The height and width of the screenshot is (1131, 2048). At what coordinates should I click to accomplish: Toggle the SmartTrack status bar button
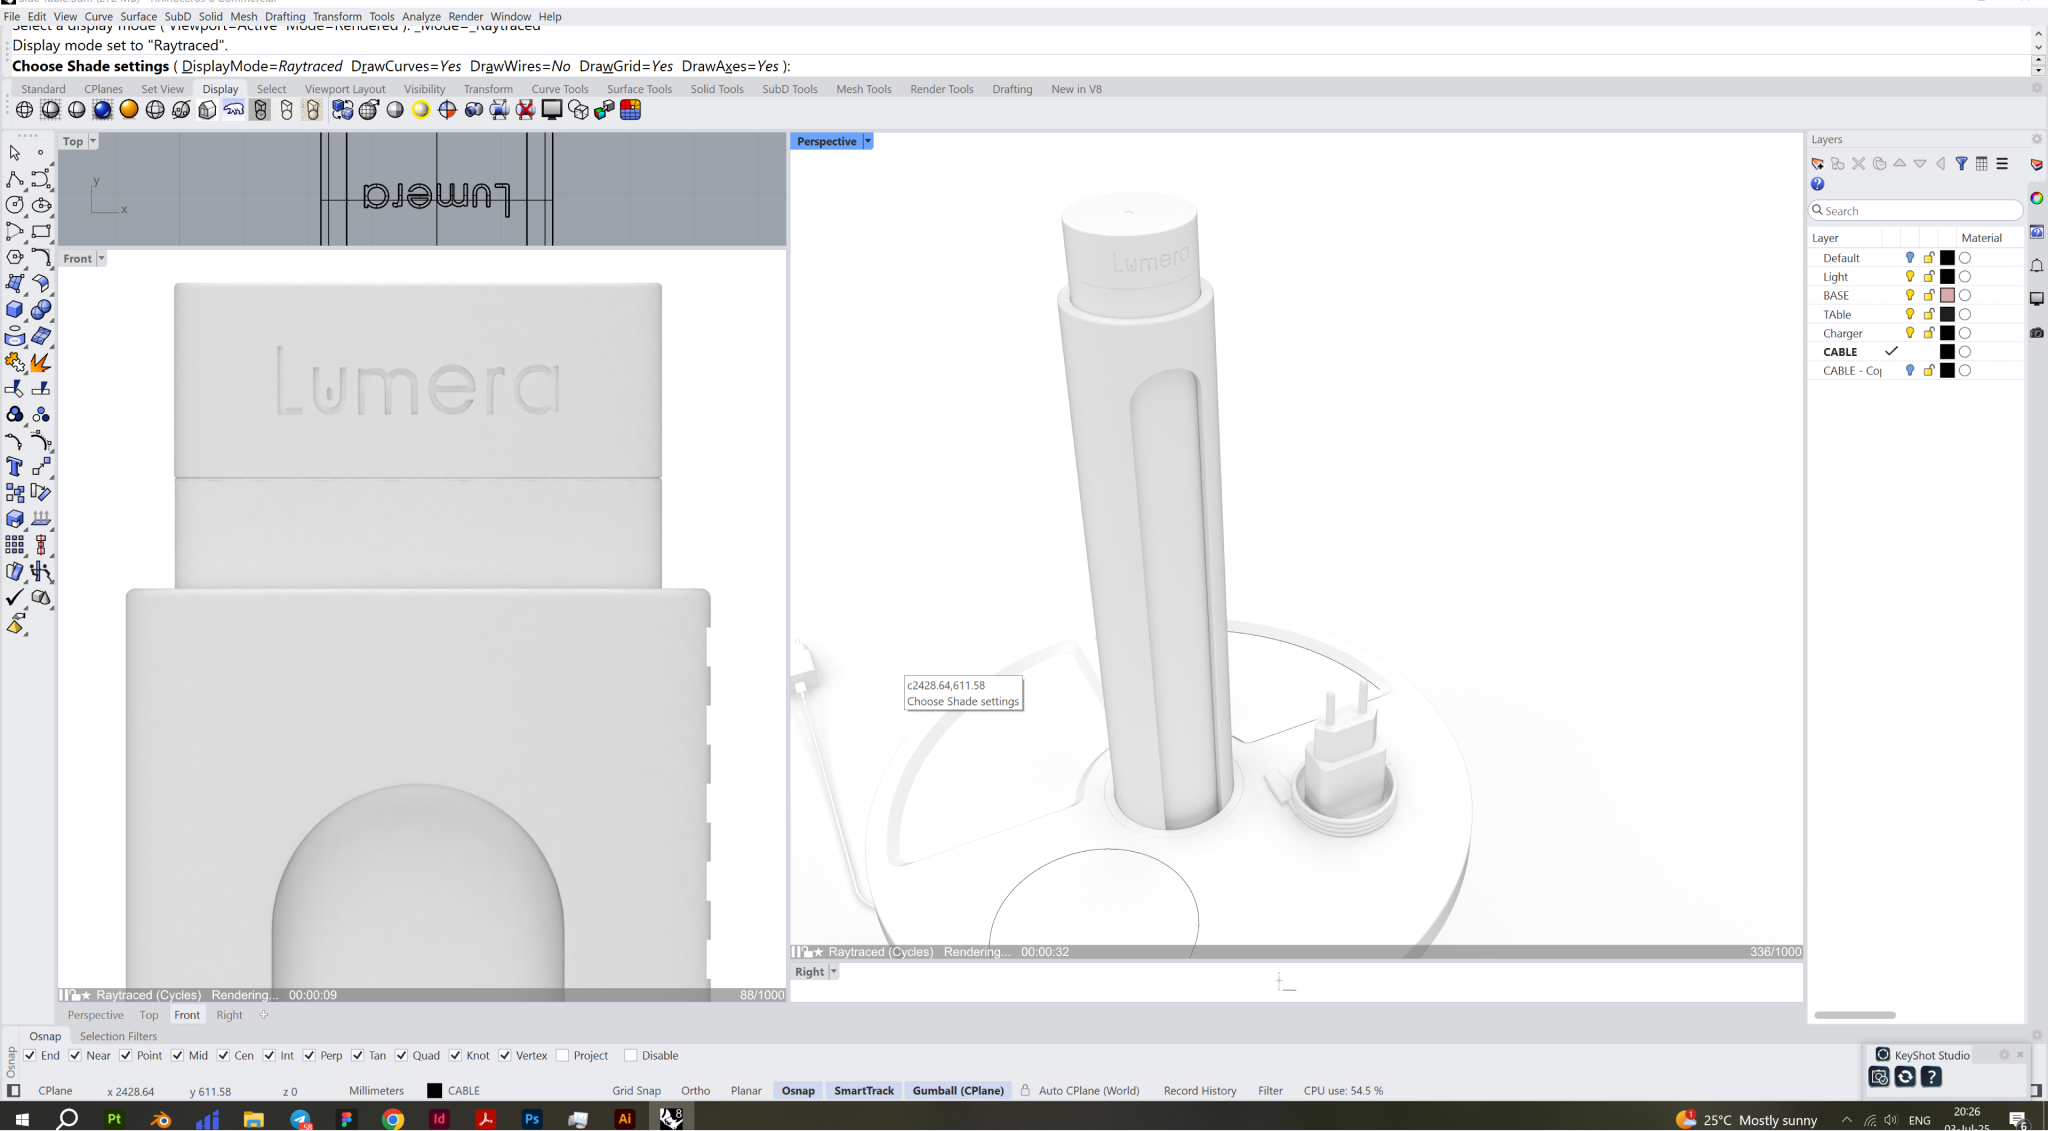click(864, 1091)
